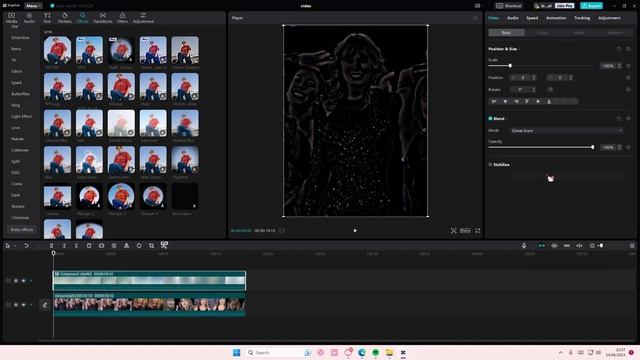
Task: Select the Glitch effects category
Action: coord(17,71)
